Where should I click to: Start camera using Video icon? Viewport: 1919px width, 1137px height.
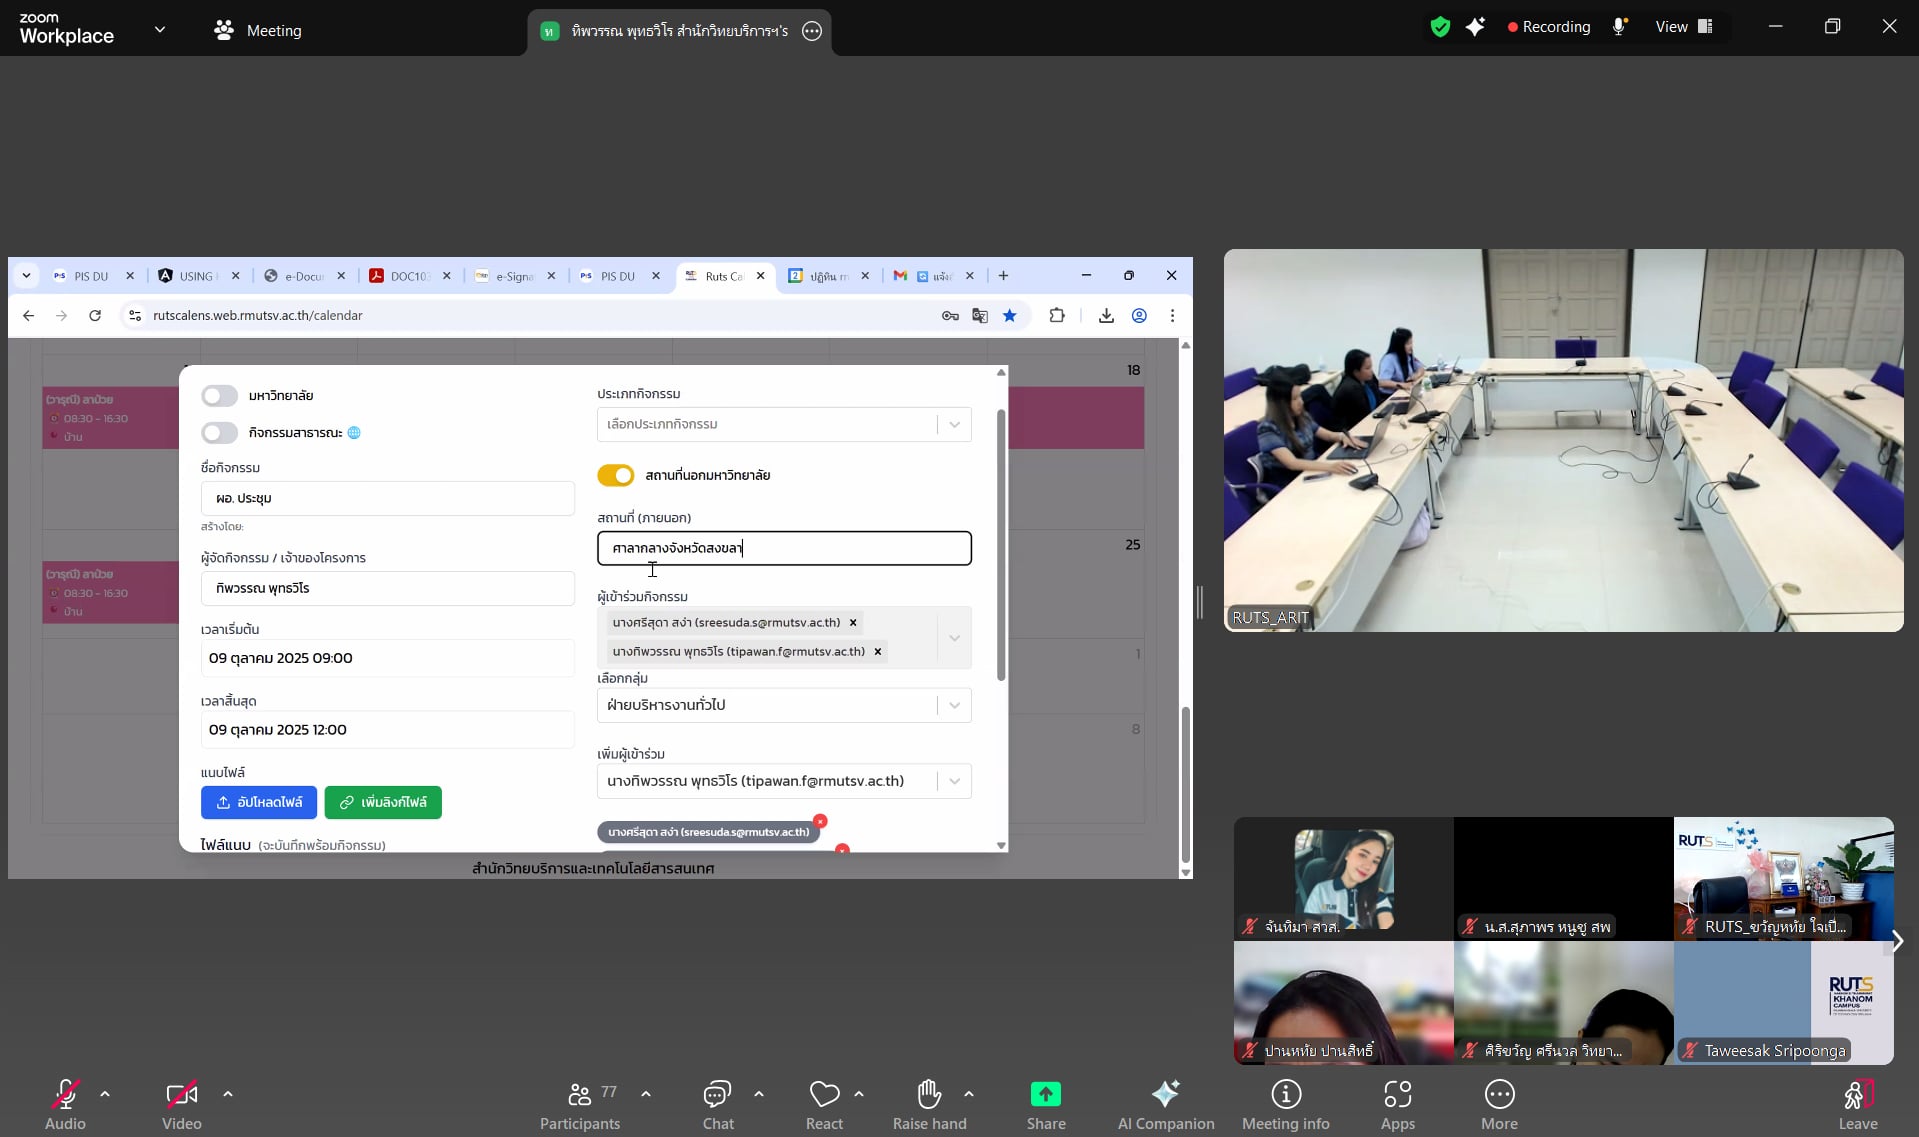coord(181,1095)
